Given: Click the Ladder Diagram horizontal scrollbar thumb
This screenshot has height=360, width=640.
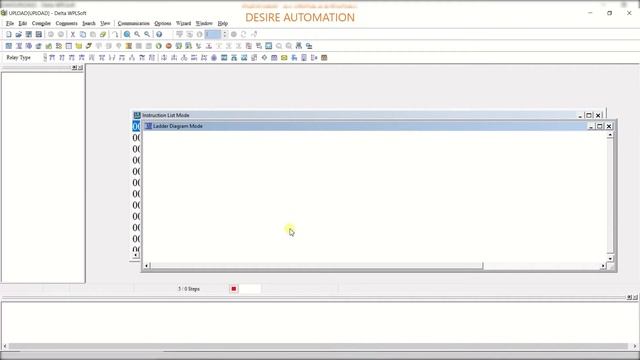Looking at the screenshot, I should [316, 266].
